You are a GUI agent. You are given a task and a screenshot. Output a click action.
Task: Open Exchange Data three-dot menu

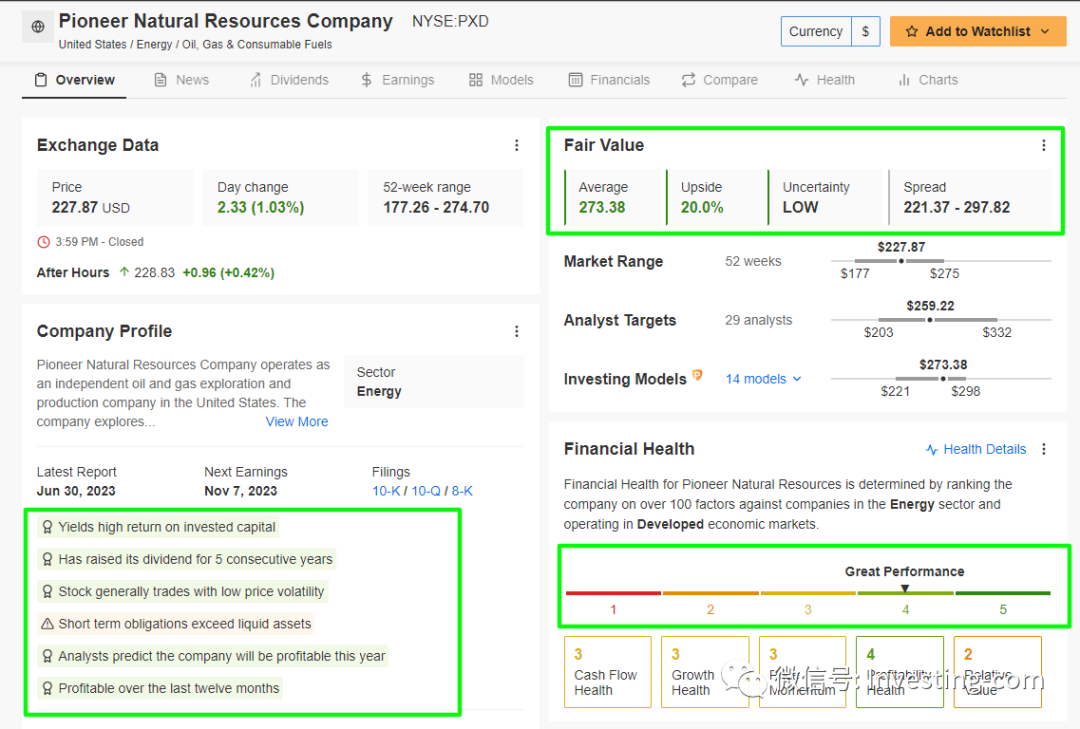(x=517, y=145)
